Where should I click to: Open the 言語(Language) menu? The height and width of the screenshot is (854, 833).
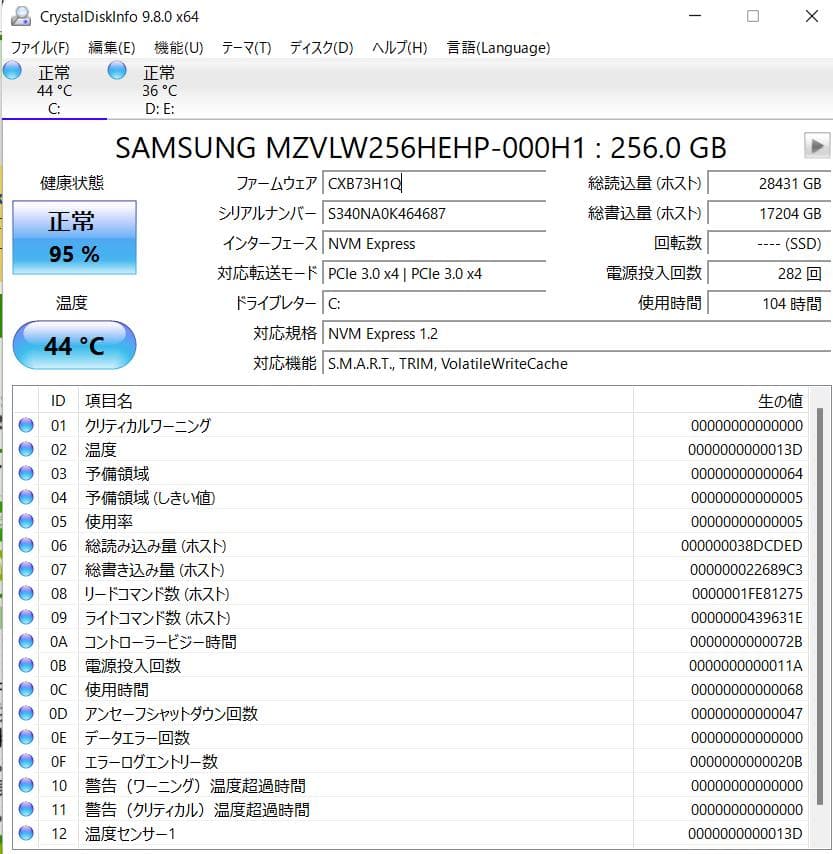498,48
